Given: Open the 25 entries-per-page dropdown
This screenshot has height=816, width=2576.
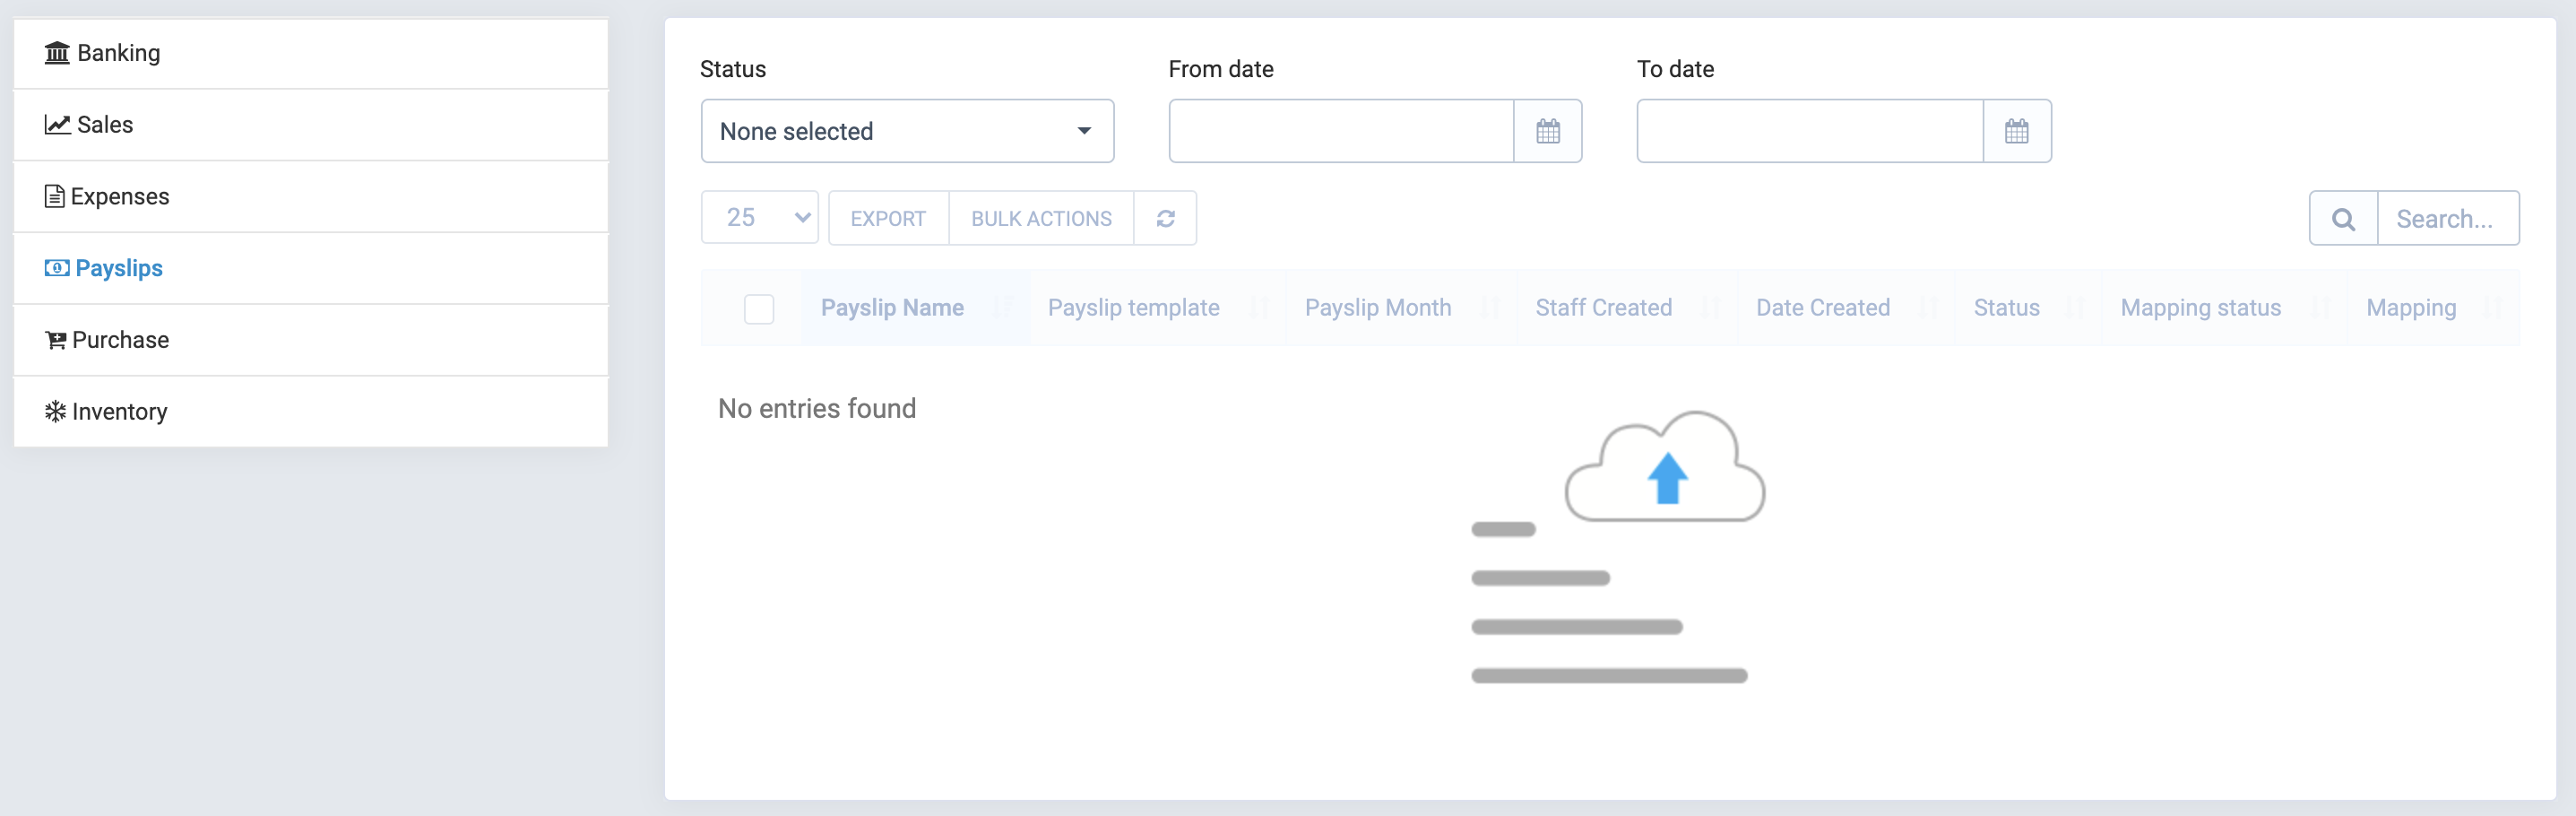Looking at the screenshot, I should coord(760,218).
